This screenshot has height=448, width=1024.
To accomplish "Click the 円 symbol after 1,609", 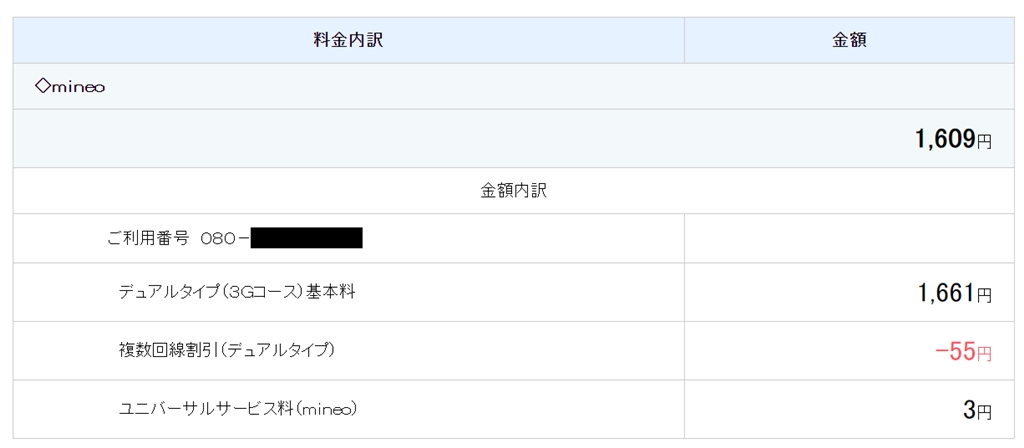I will [984, 143].
